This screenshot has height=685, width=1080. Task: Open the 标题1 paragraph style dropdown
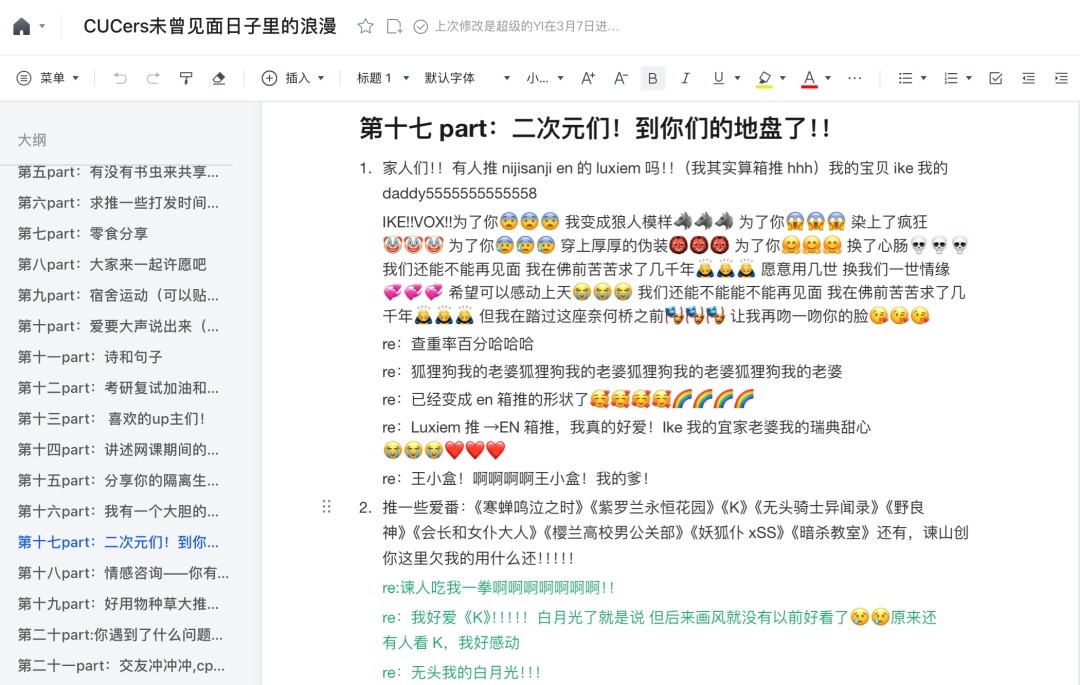click(x=381, y=77)
